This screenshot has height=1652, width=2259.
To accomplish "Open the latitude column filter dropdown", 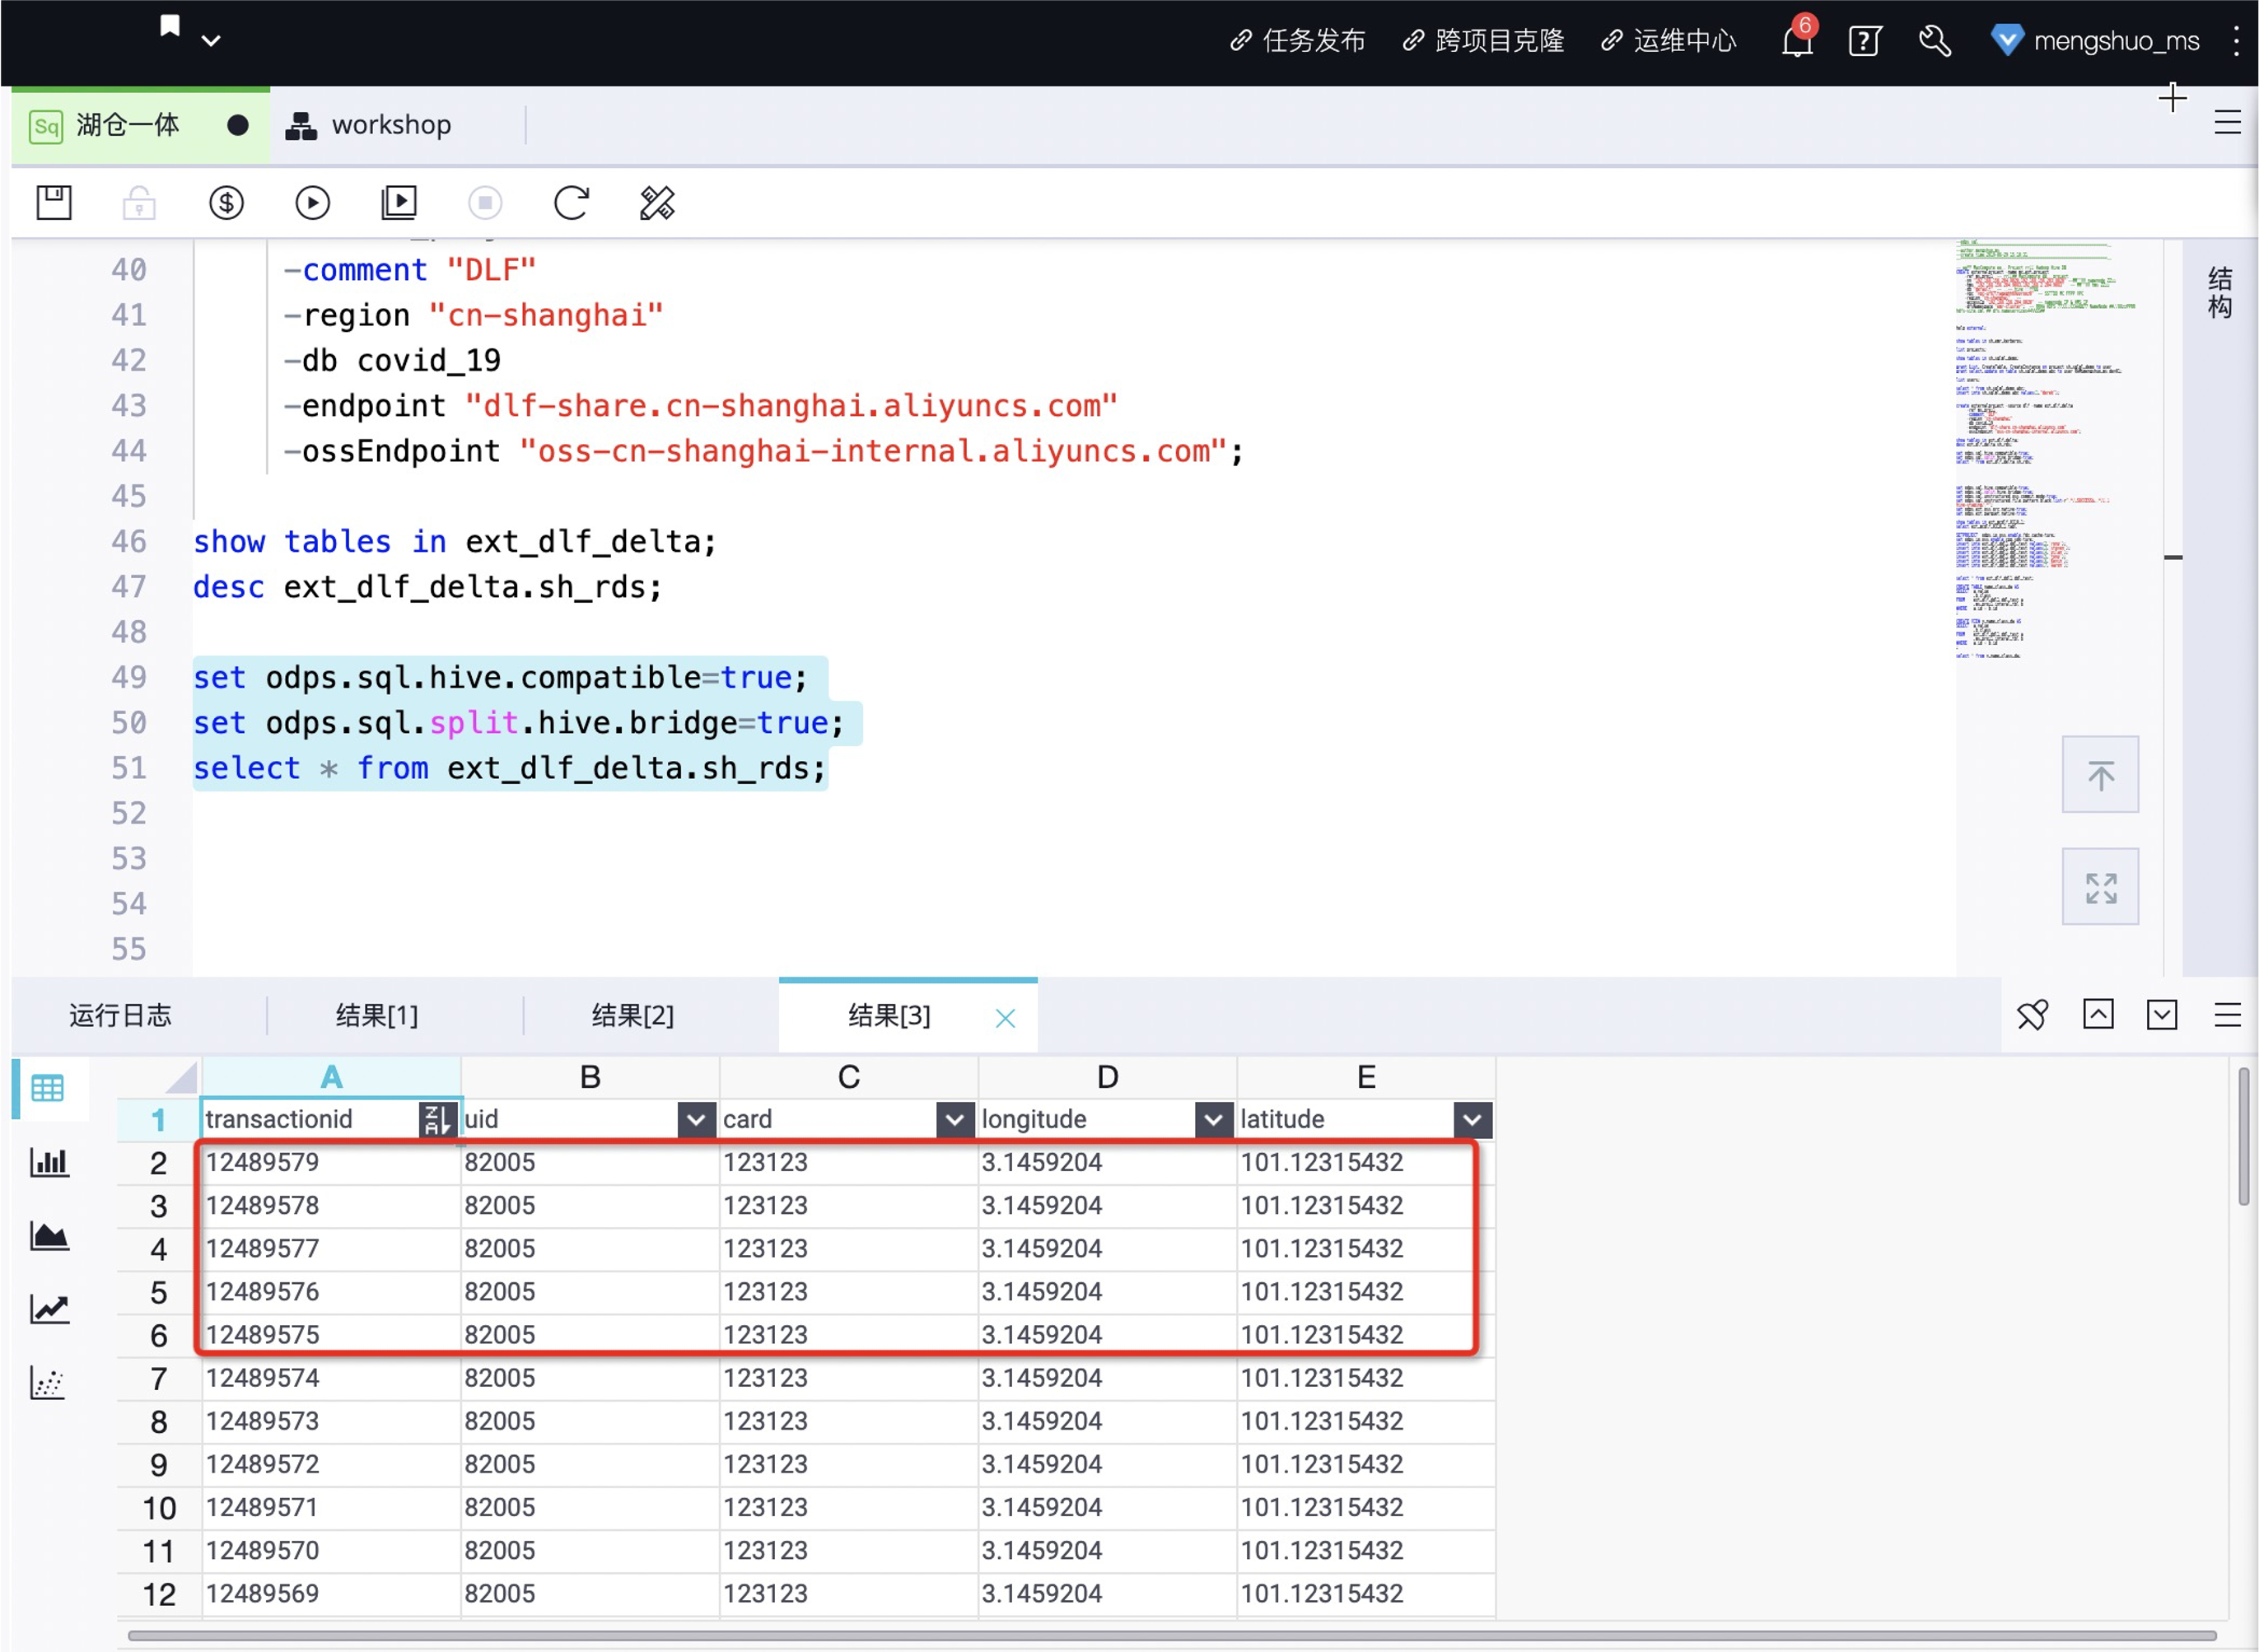I will (x=1472, y=1120).
